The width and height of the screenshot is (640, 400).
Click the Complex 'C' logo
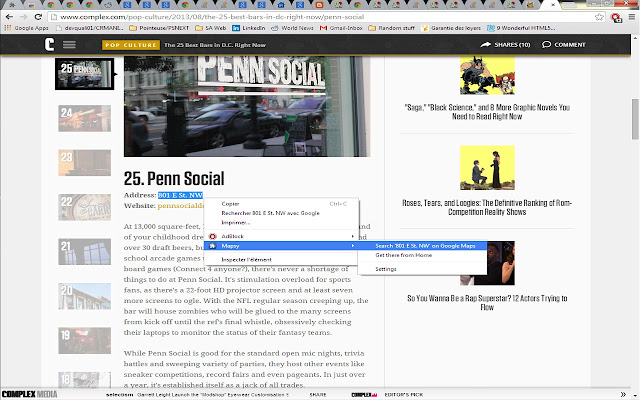(x=49, y=44)
